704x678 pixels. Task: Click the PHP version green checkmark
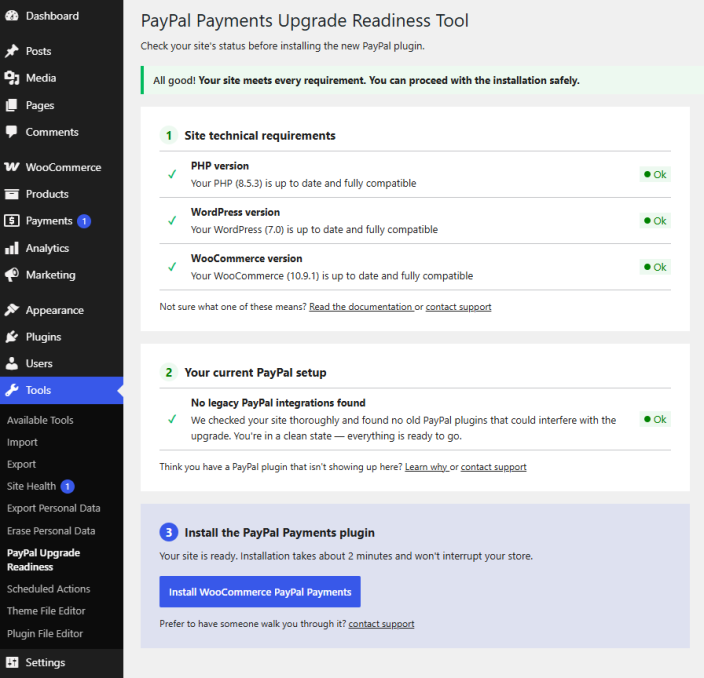tap(172, 174)
